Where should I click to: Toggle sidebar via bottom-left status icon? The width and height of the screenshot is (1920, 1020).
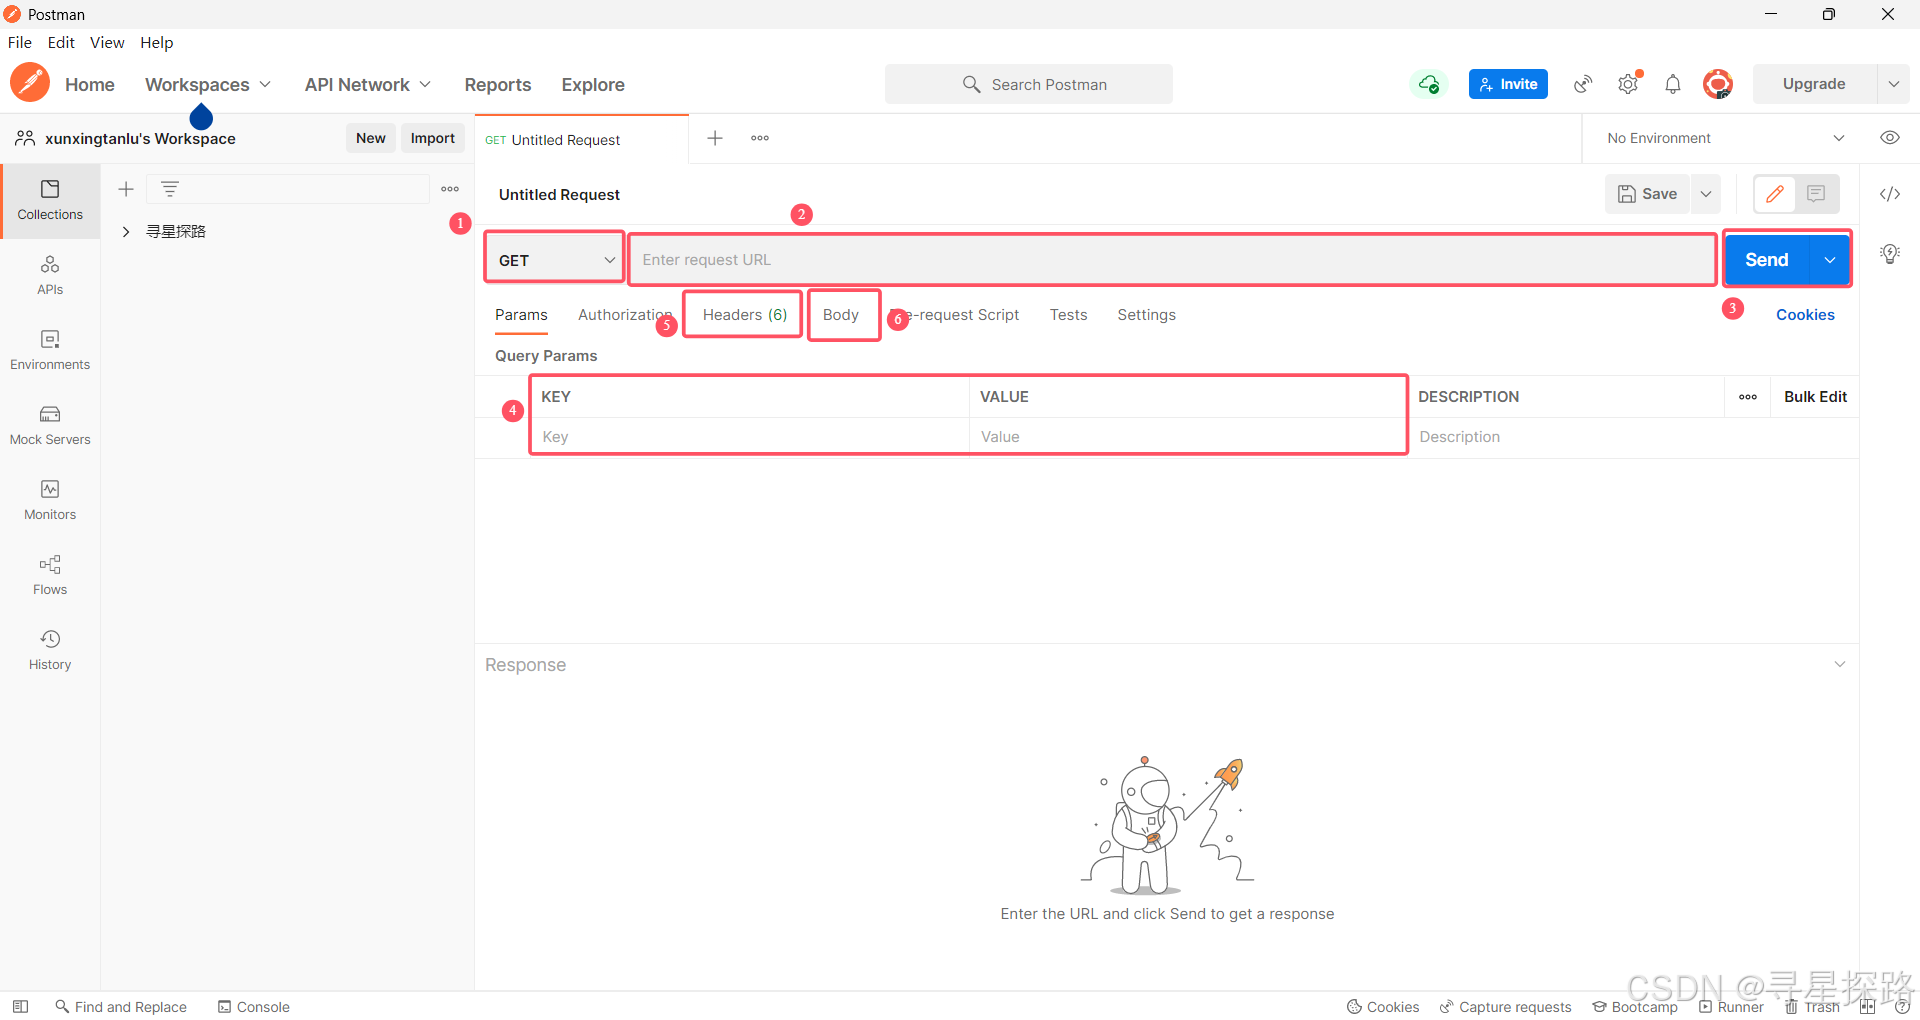click(x=20, y=1007)
